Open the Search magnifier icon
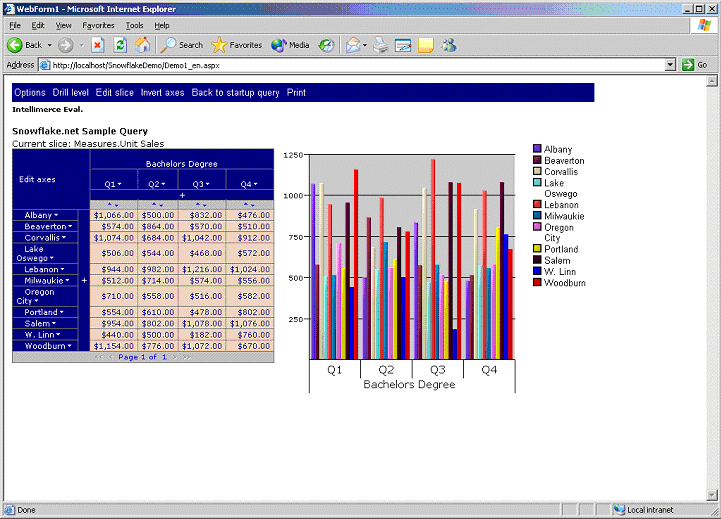 coord(168,45)
